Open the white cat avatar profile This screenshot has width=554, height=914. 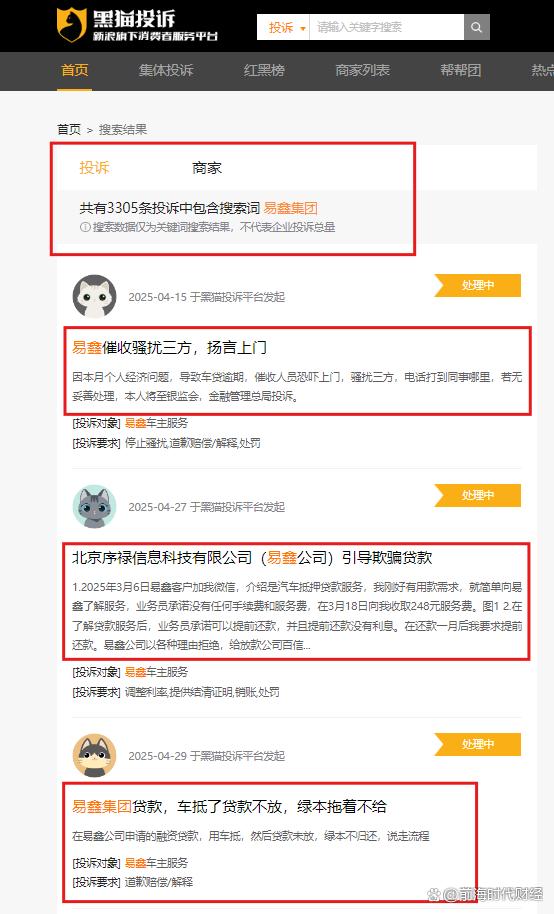point(94,296)
